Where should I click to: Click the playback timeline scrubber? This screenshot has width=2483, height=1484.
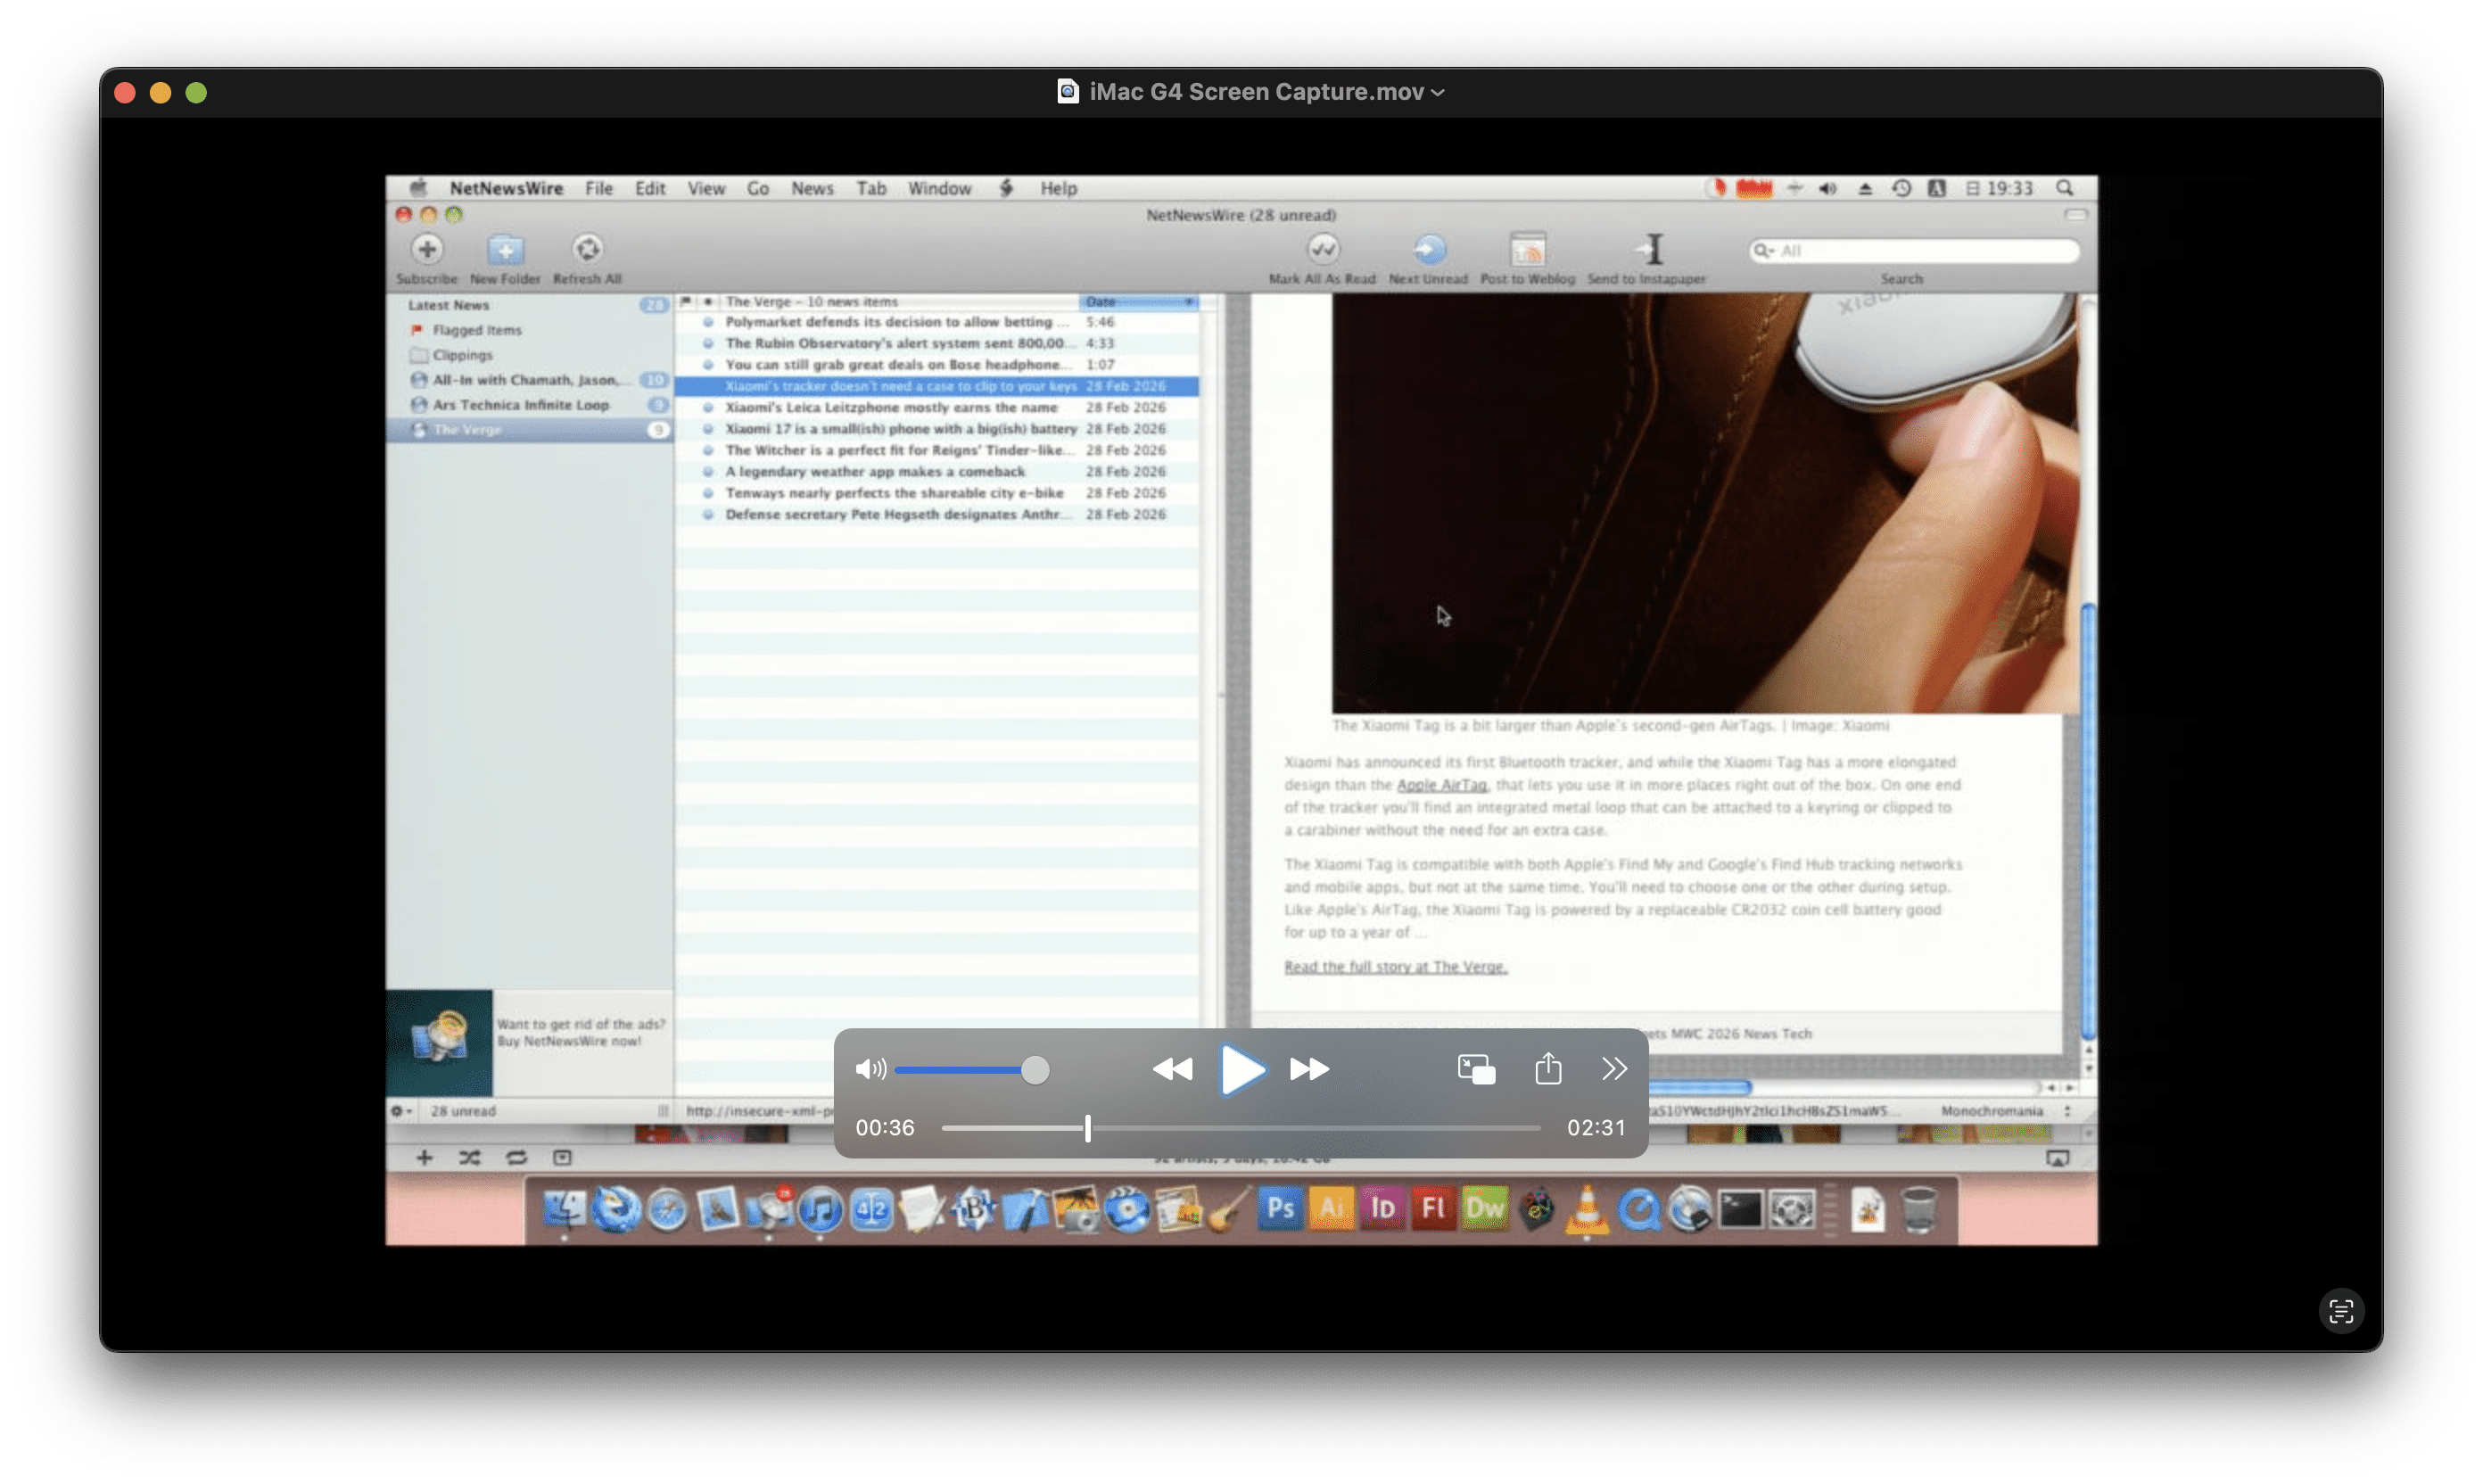pyautogui.click(x=1088, y=1128)
